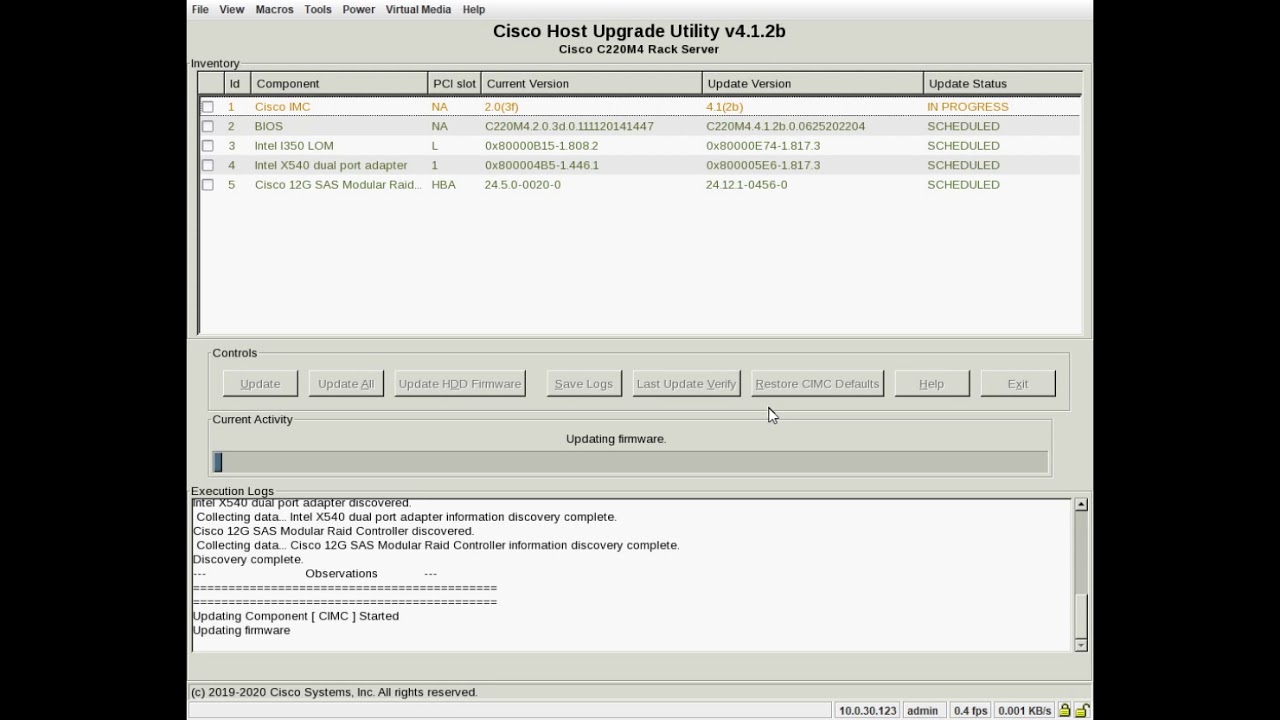The image size is (1280, 720).
Task: Tick the checkbox for Cisco IMC row
Action: tap(208, 107)
